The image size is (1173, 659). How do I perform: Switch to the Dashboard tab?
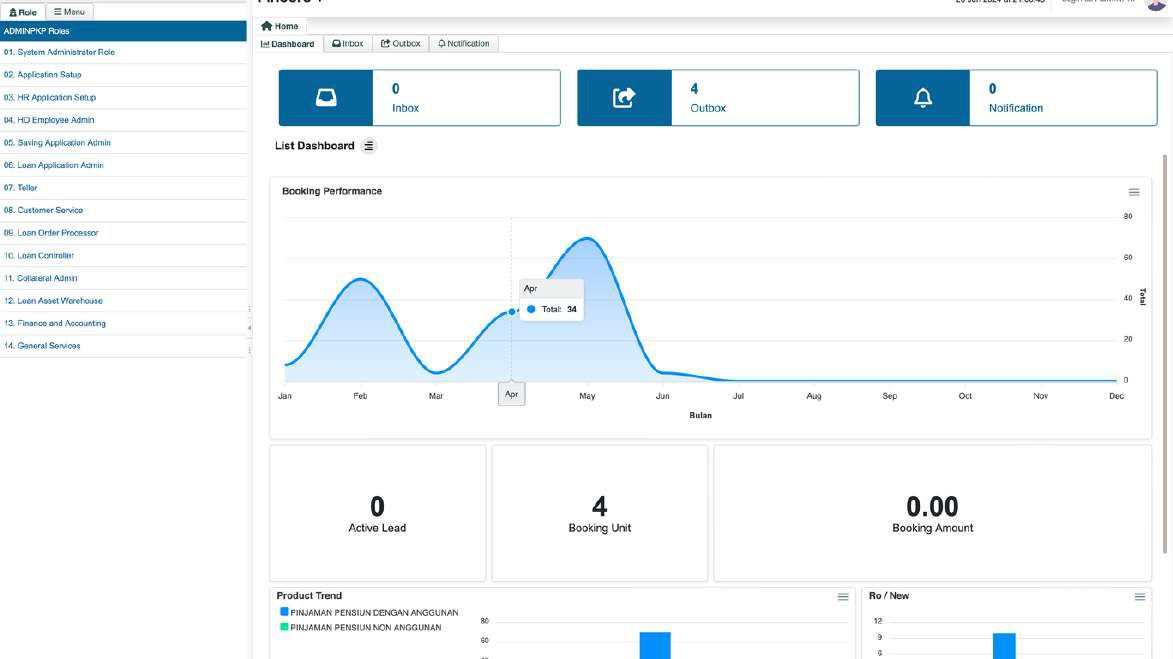(288, 44)
